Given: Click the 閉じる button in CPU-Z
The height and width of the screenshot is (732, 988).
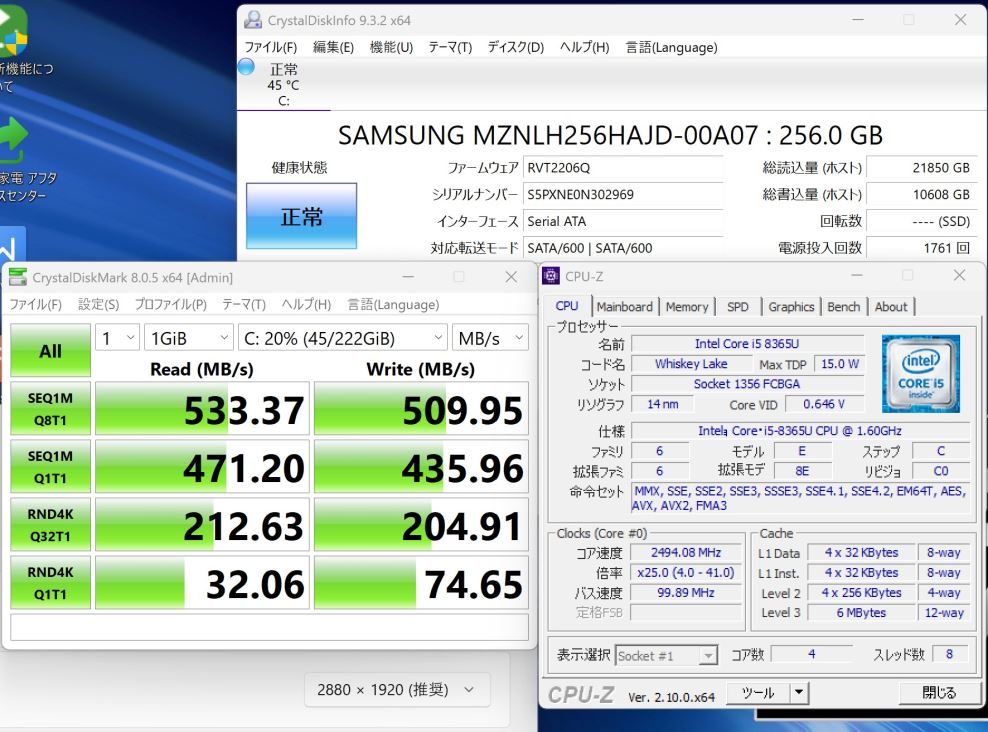Looking at the screenshot, I should (x=939, y=692).
